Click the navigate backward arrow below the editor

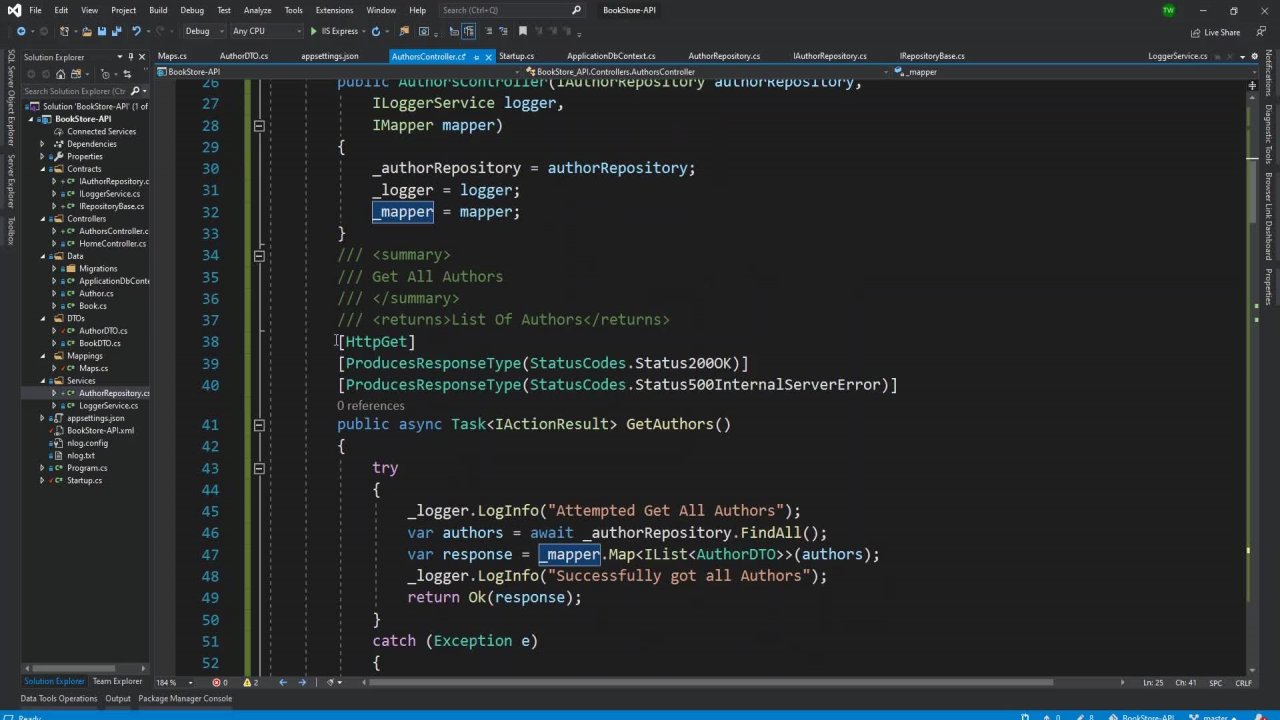point(282,682)
